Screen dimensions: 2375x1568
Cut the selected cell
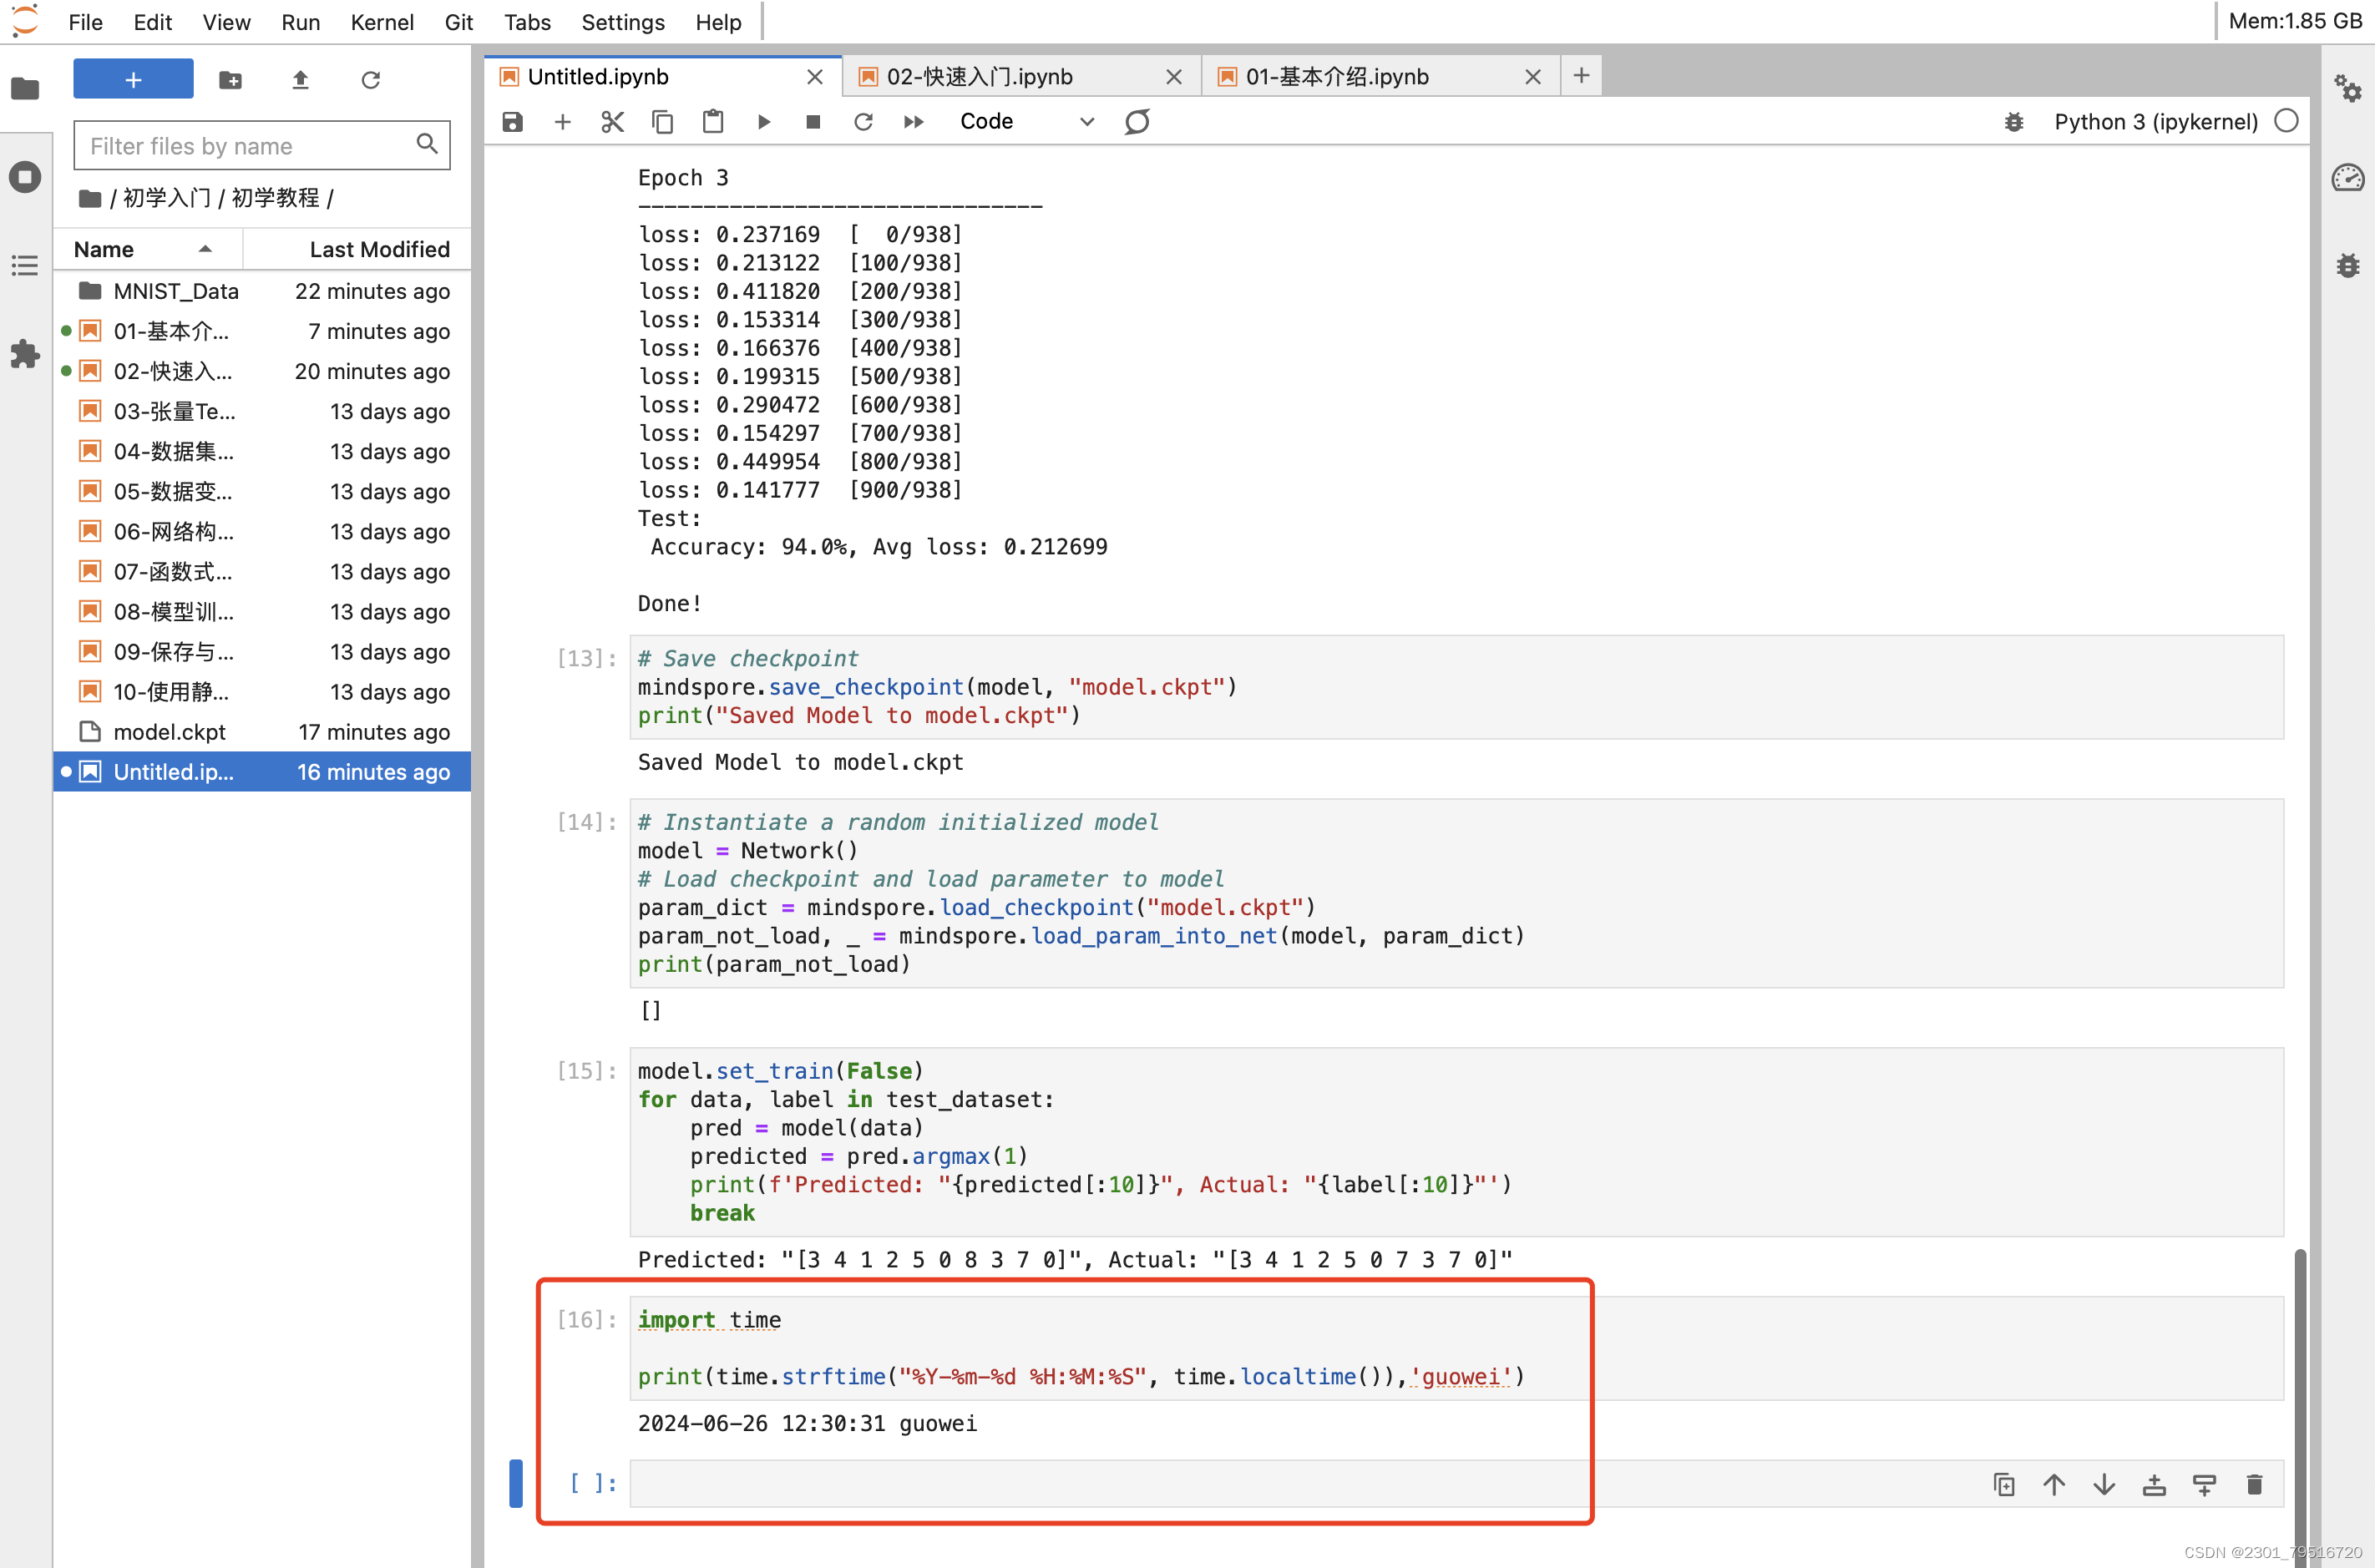[x=613, y=122]
